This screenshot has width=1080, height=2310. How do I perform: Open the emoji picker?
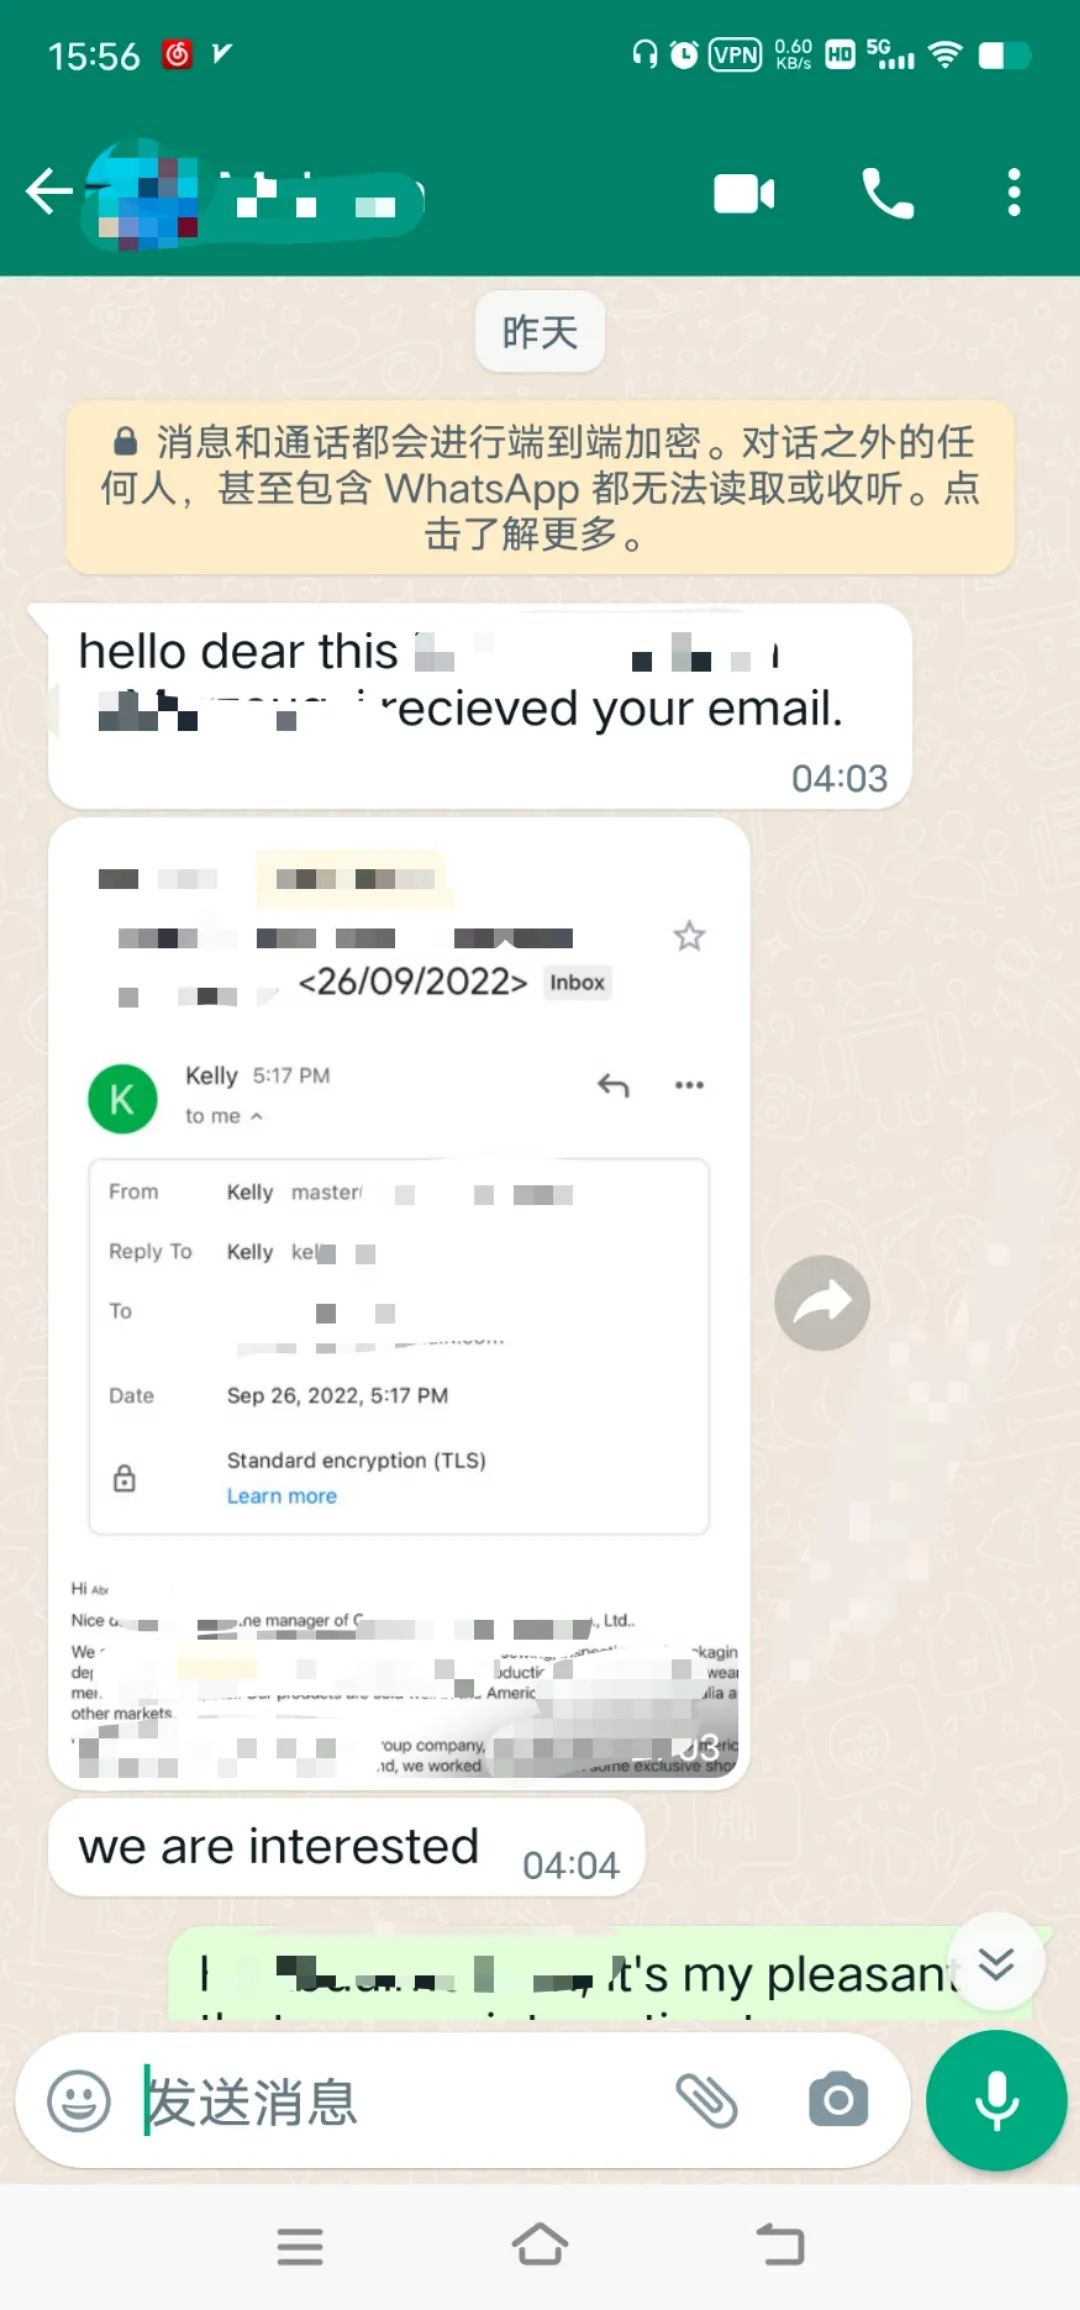(78, 2100)
